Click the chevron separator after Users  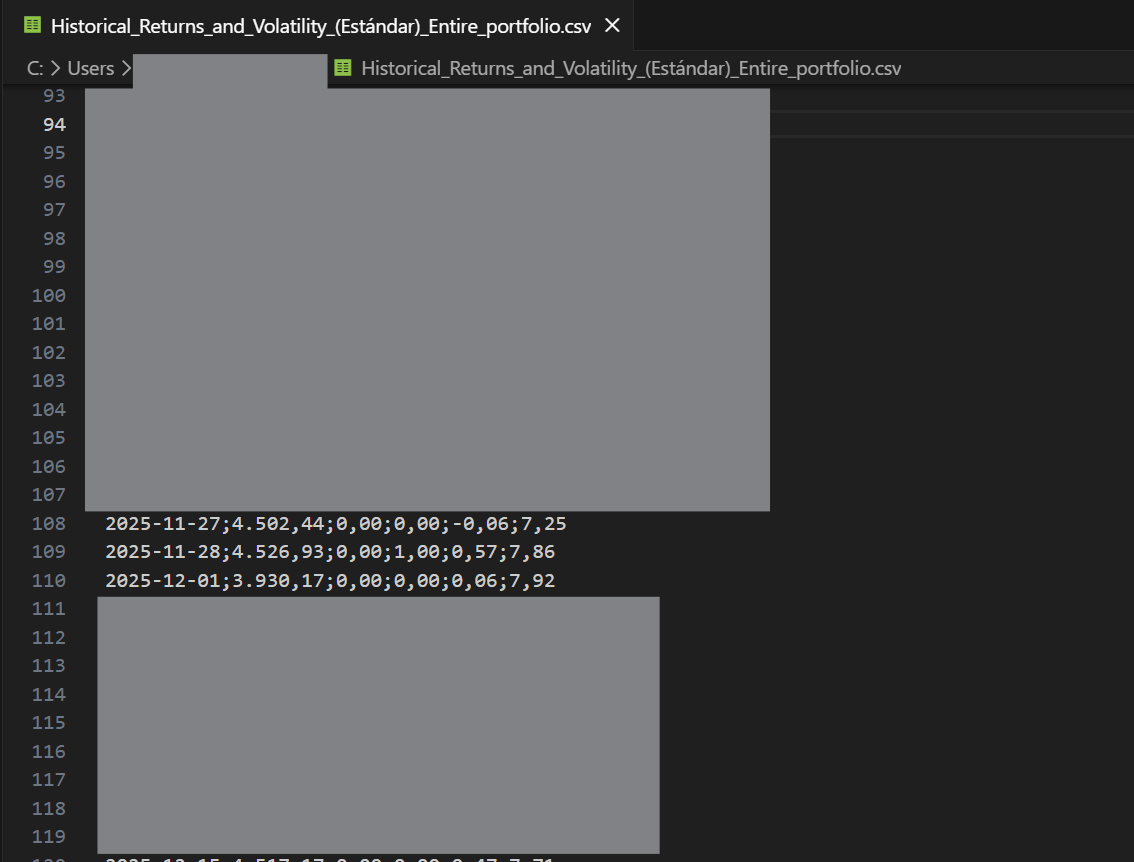click(x=125, y=68)
